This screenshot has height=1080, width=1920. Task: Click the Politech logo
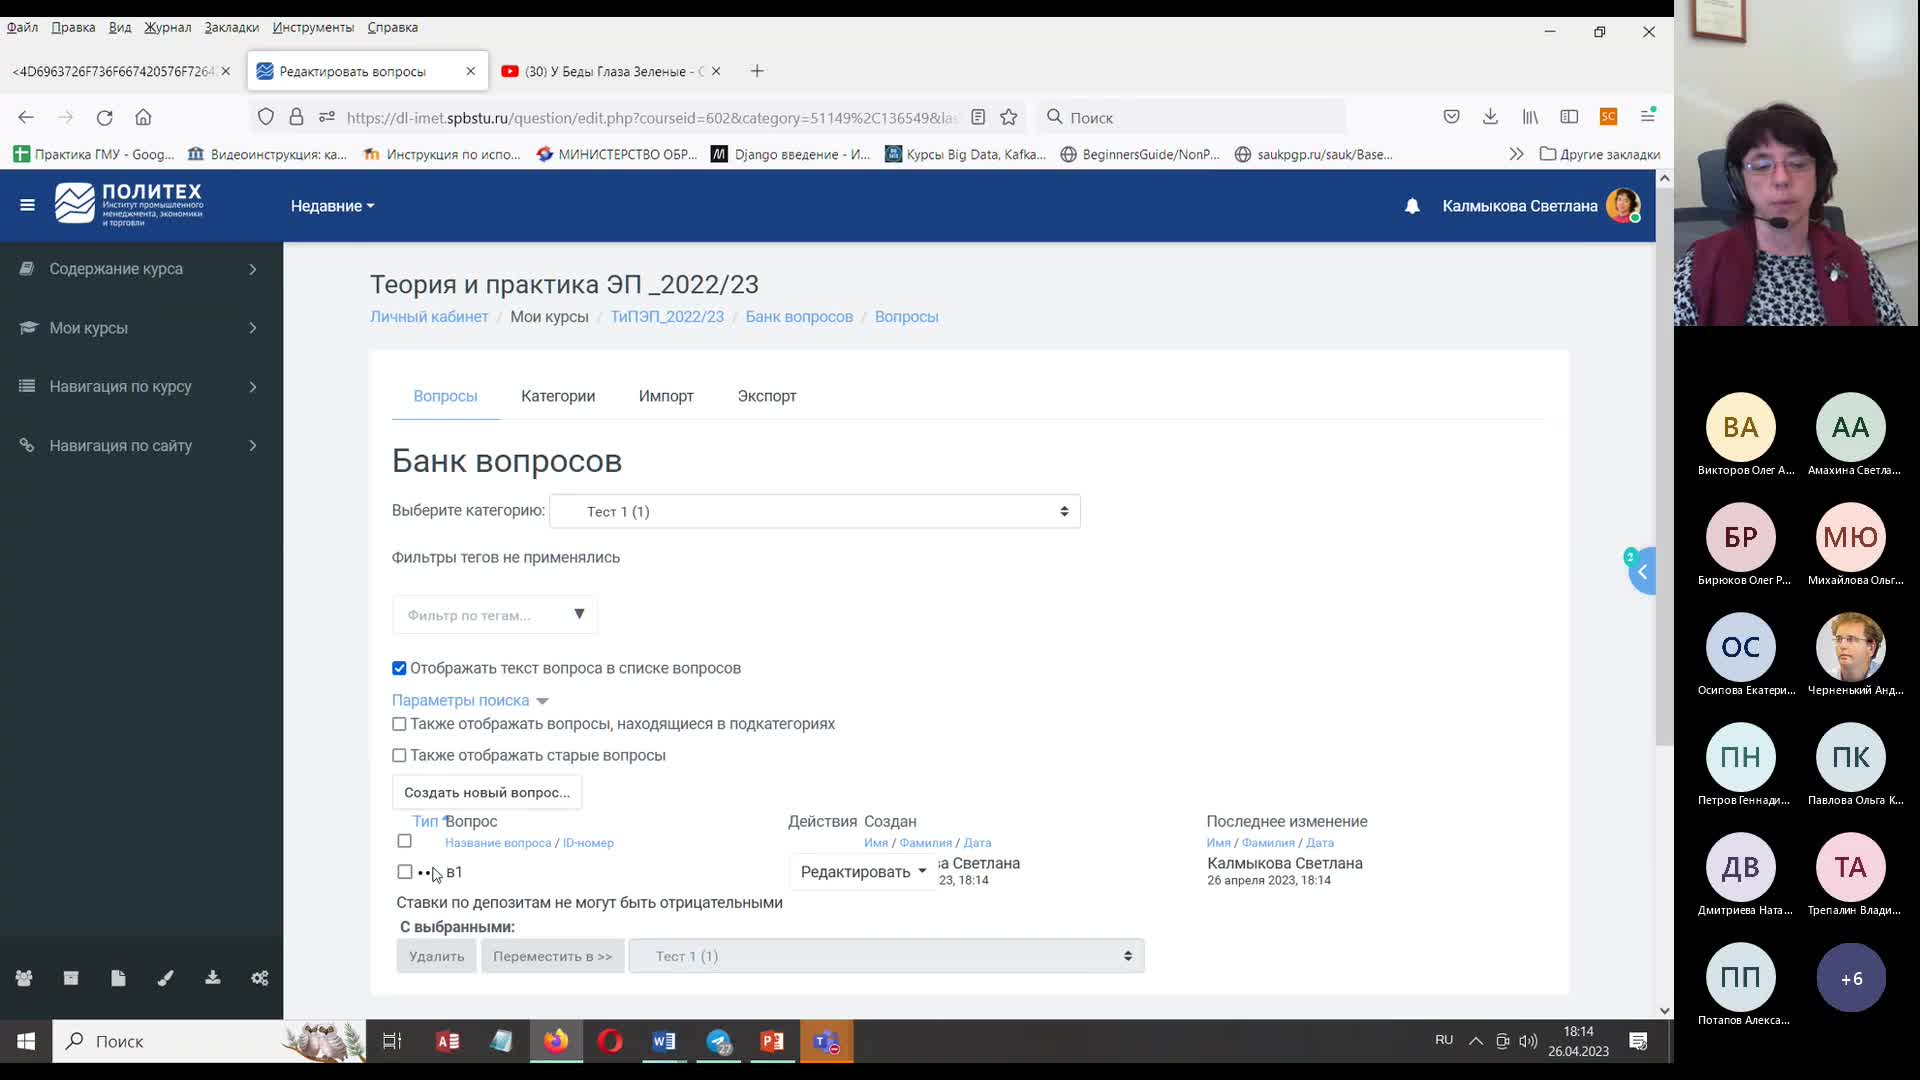[x=129, y=204]
